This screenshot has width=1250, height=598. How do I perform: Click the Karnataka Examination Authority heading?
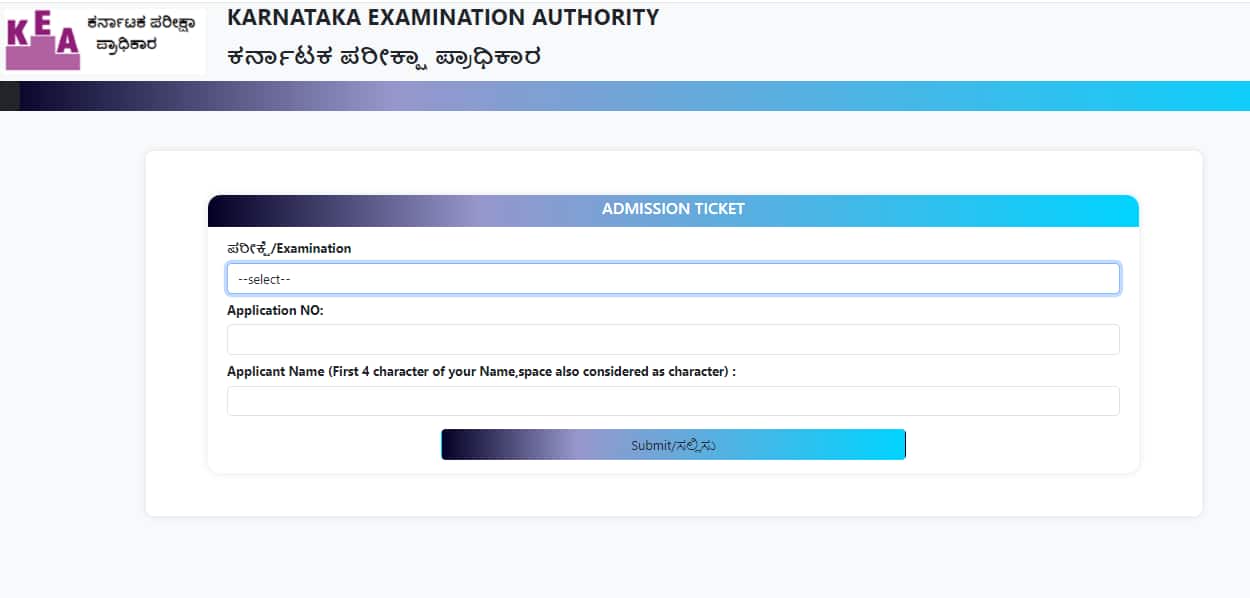[443, 18]
